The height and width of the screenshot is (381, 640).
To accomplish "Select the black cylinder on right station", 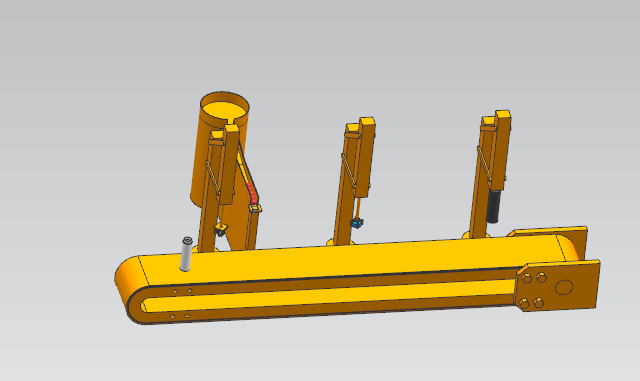I will 493,206.
